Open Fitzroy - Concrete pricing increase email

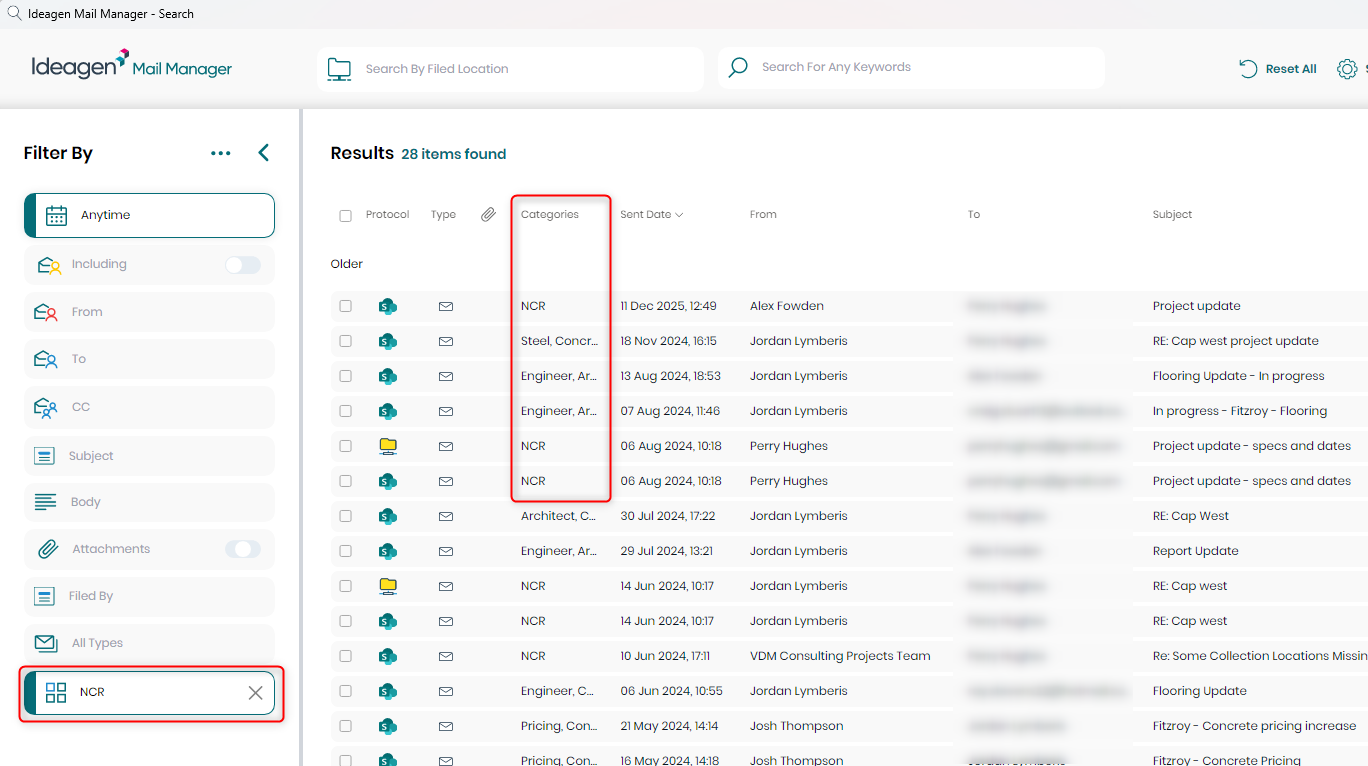(1254, 726)
